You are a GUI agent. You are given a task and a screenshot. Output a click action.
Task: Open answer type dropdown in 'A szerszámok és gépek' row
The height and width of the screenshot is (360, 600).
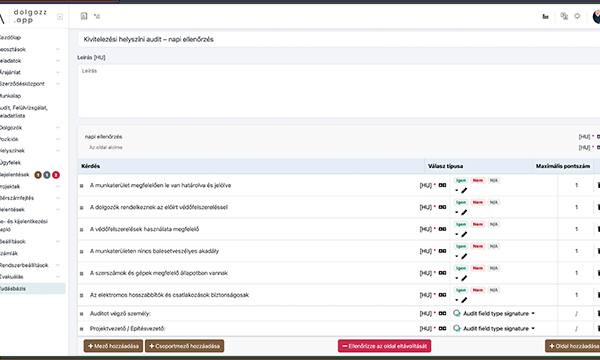point(457,278)
